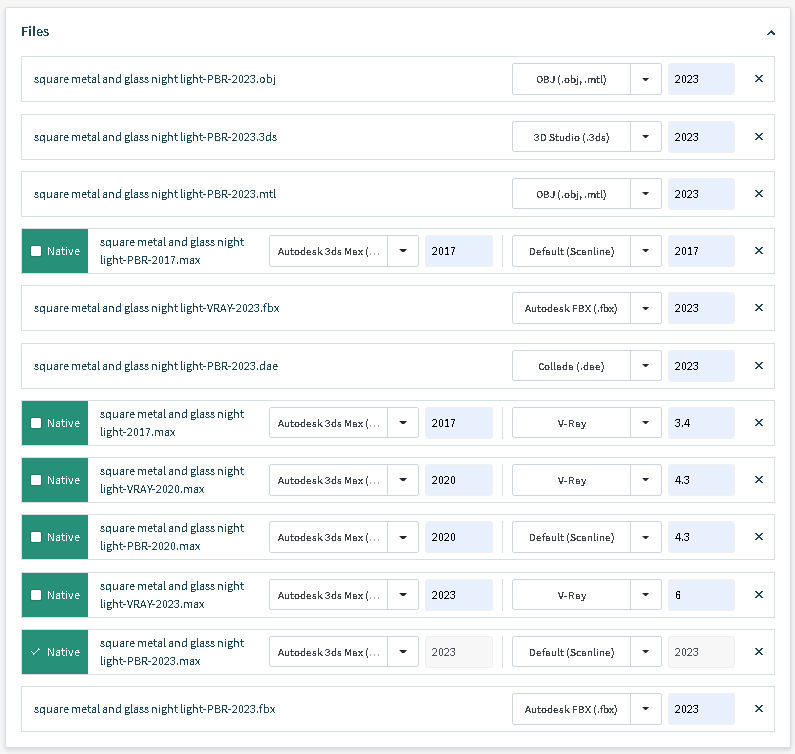The height and width of the screenshot is (754, 795).
Task: Mark VRAY-2020.max as Native
Action: tap(37, 480)
